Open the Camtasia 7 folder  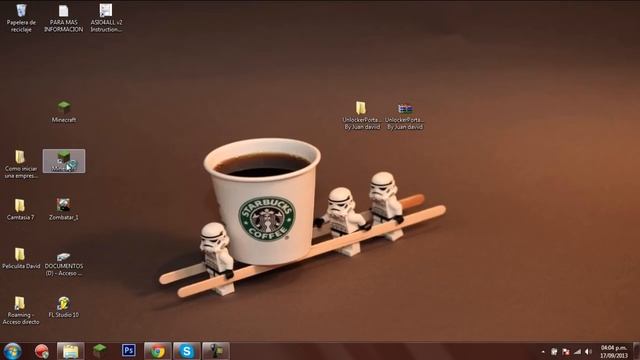pos(20,209)
